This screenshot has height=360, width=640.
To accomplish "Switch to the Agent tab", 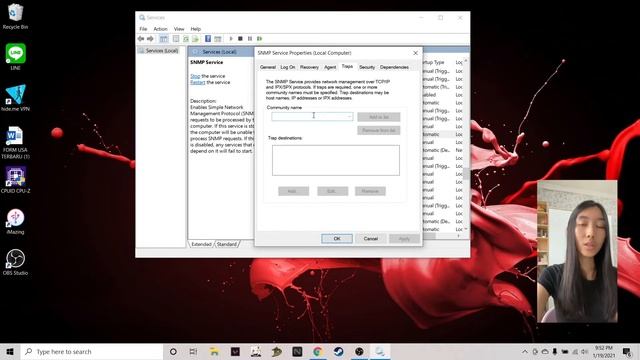I will (330, 67).
